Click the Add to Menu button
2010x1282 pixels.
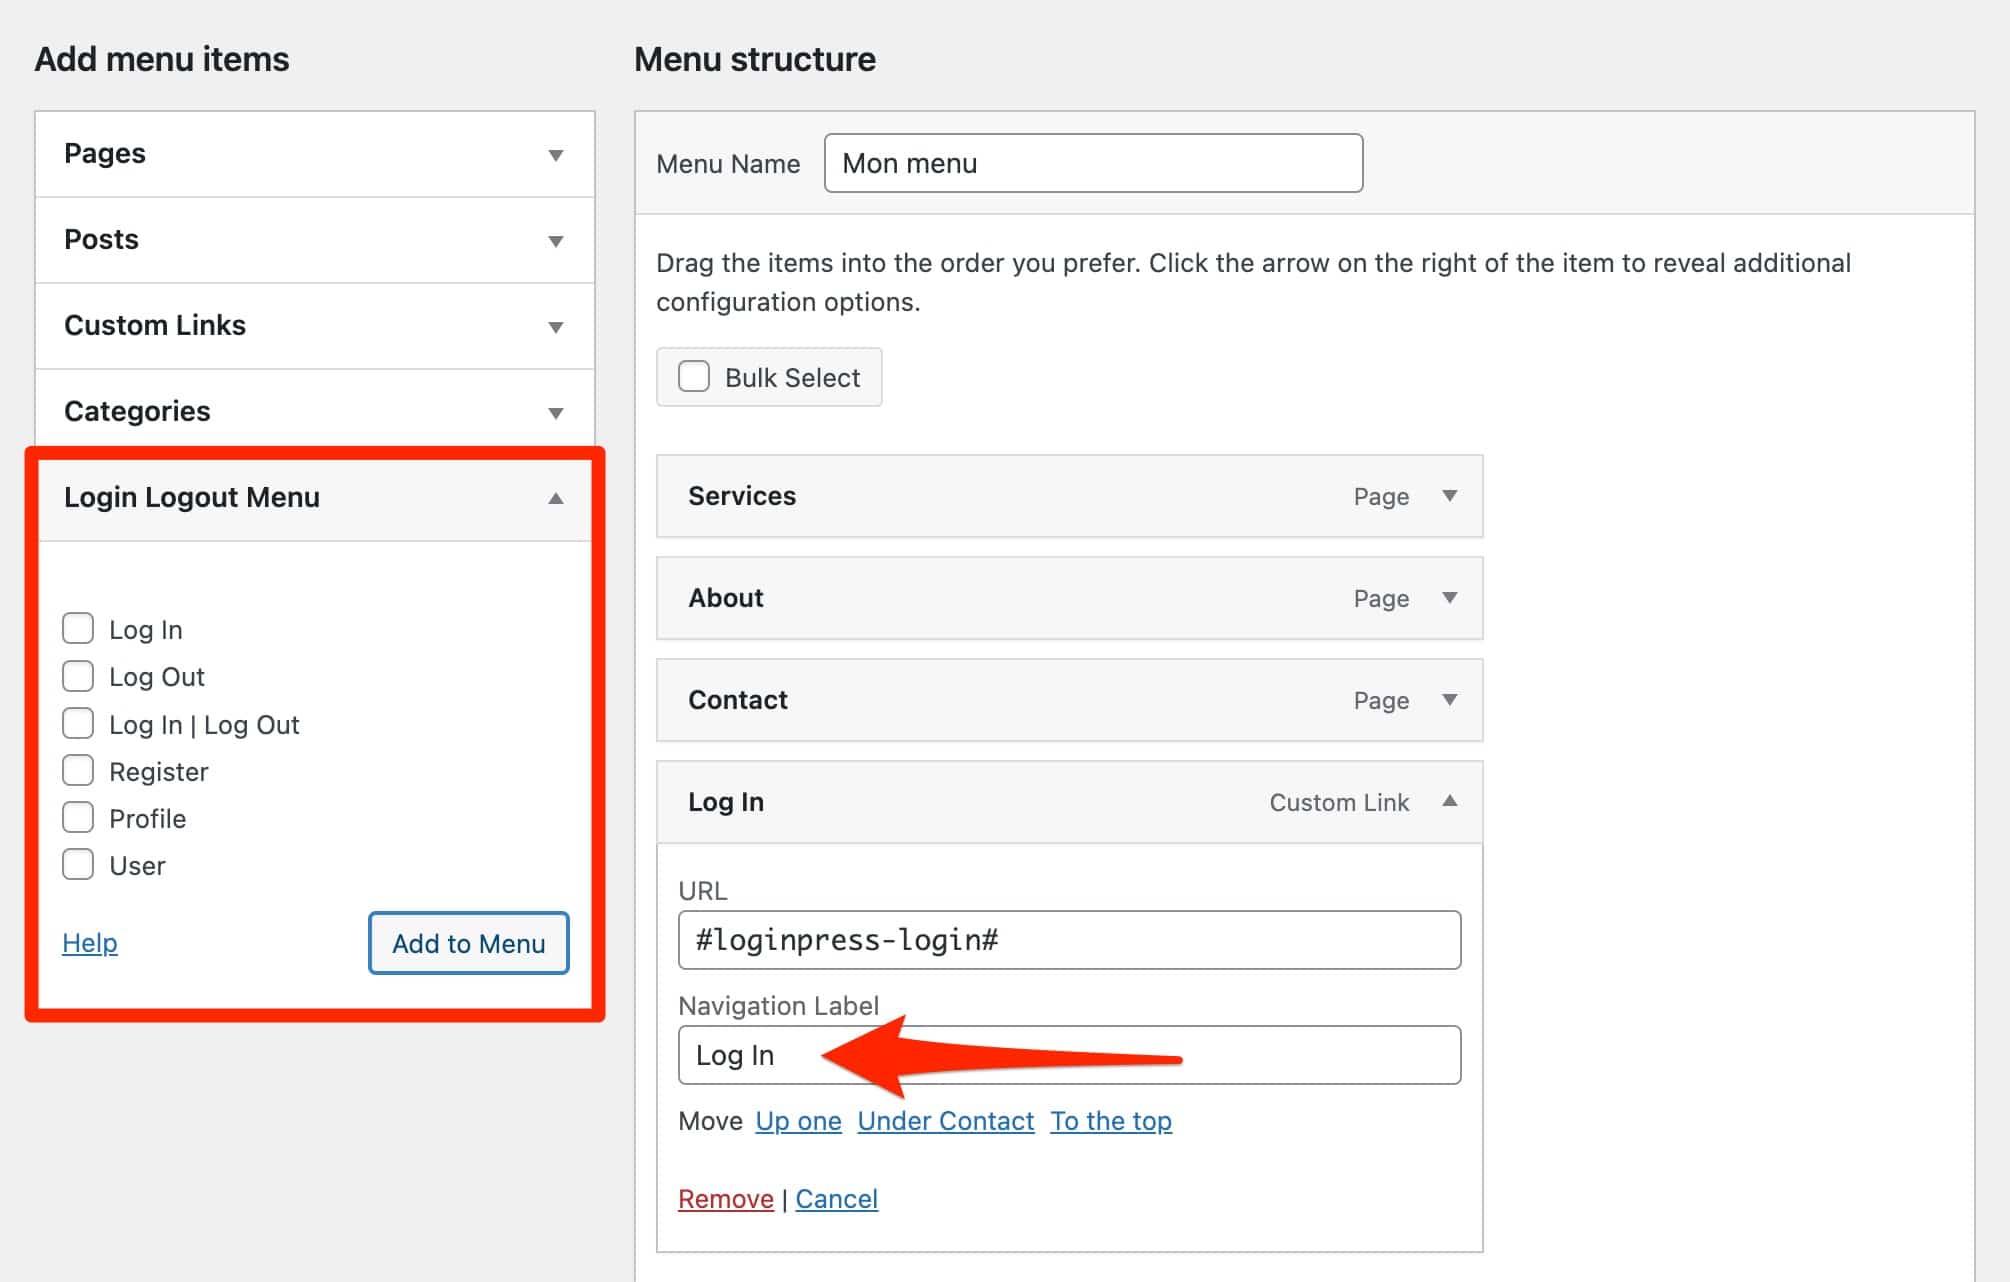pyautogui.click(x=469, y=943)
